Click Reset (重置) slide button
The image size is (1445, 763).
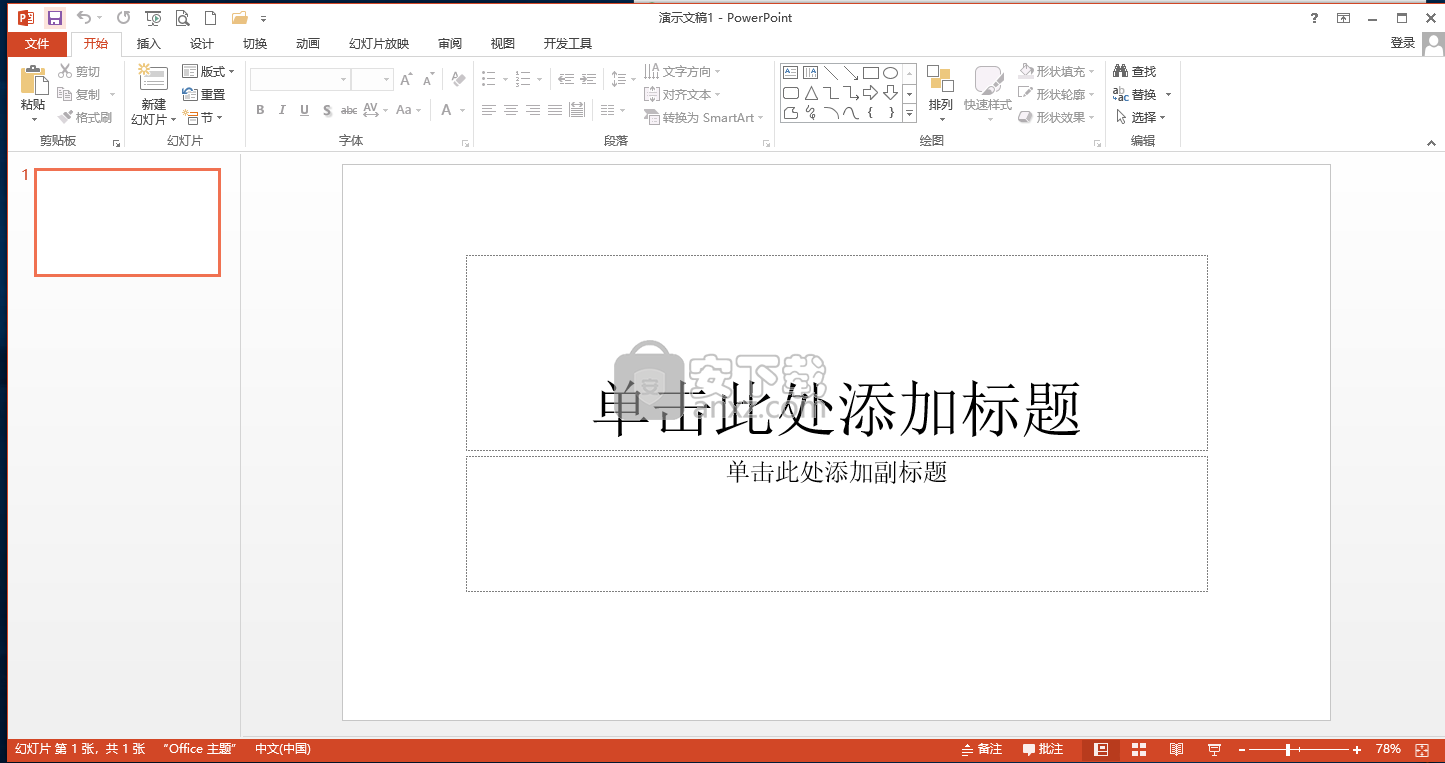[204, 94]
